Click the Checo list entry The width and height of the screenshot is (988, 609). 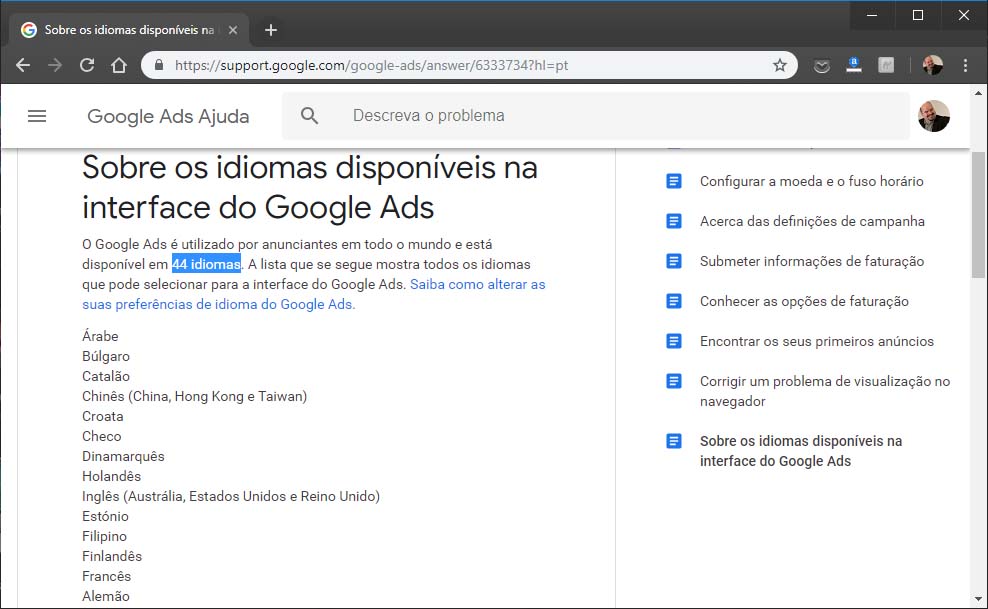tap(101, 436)
